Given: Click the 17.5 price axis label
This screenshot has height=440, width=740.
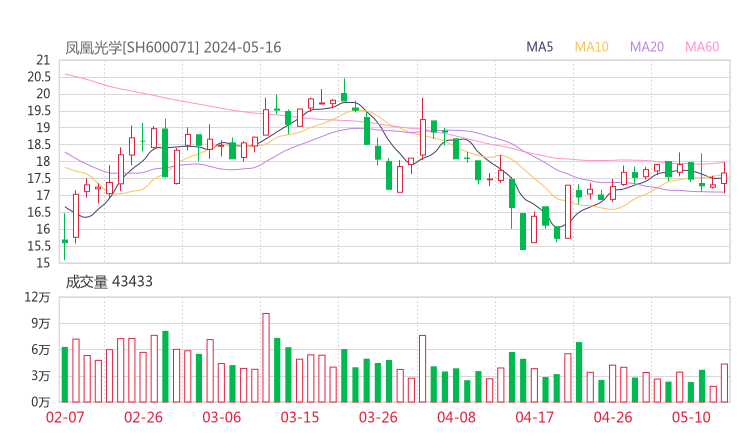Looking at the screenshot, I should (x=39, y=178).
